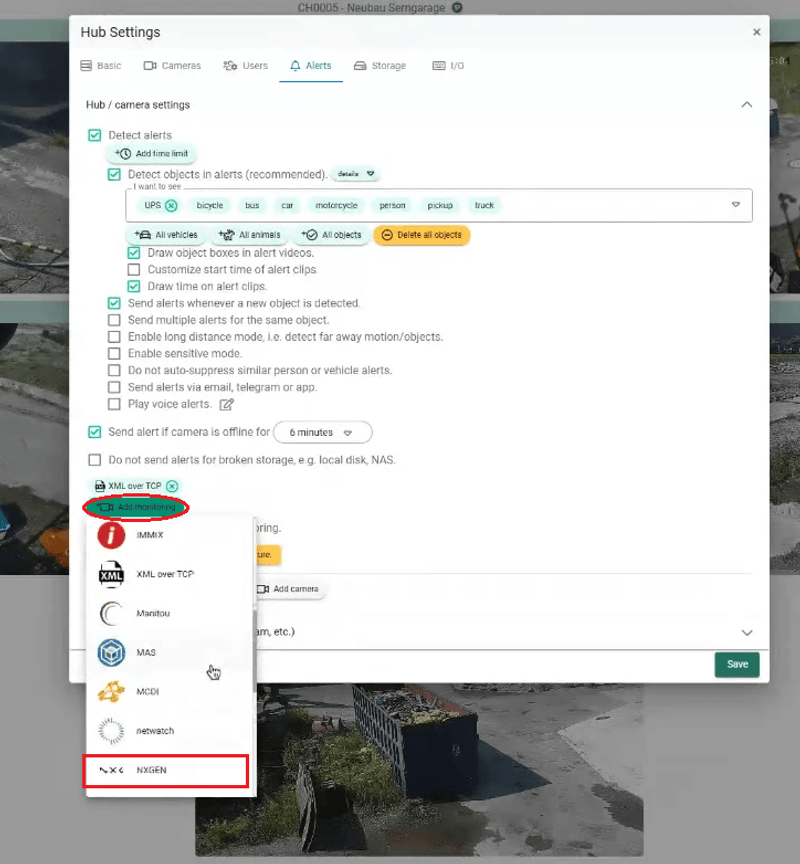Click the car object tag

pos(287,206)
